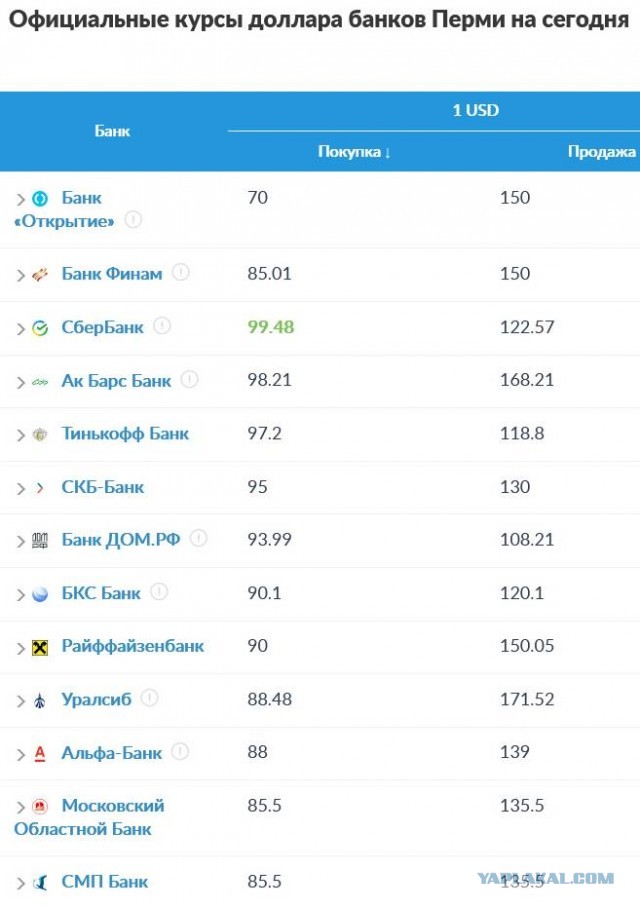The width and height of the screenshot is (640, 908).
Task: Click the info icon beside Ак Барс Банк
Action: pos(189,379)
